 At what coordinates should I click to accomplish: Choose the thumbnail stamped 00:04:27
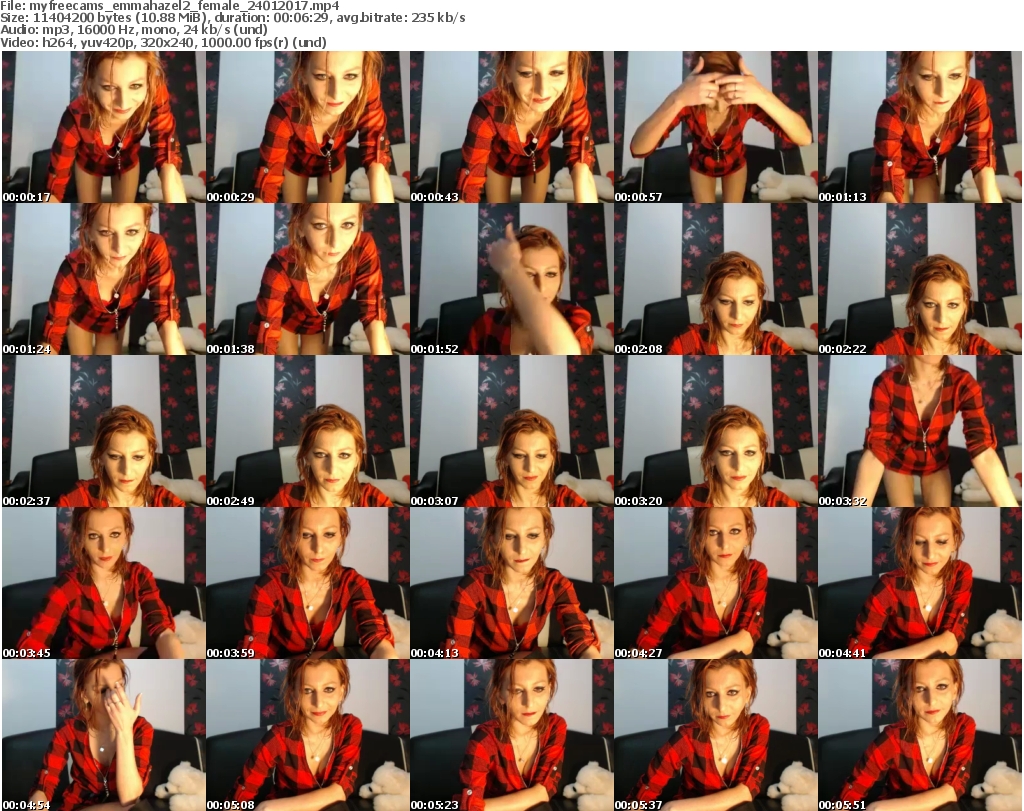coord(715,583)
